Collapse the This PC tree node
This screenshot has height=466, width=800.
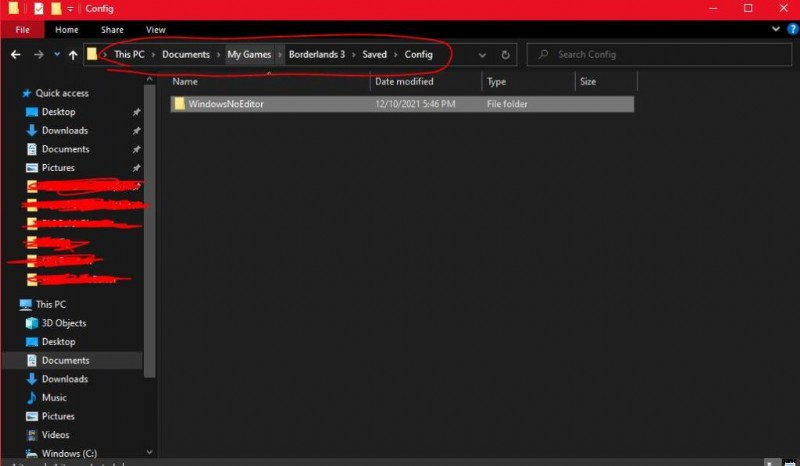click(10, 304)
